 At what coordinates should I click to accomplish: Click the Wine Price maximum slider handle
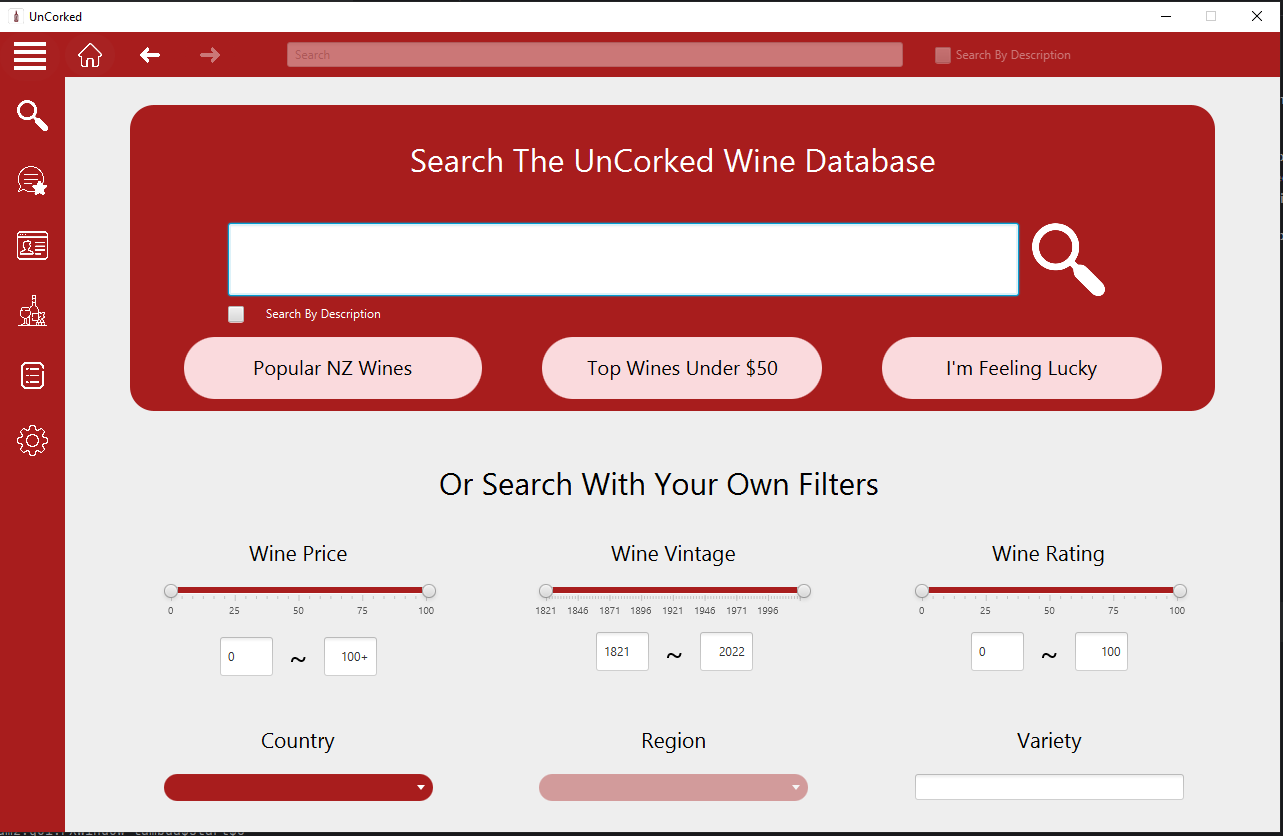[x=429, y=591]
